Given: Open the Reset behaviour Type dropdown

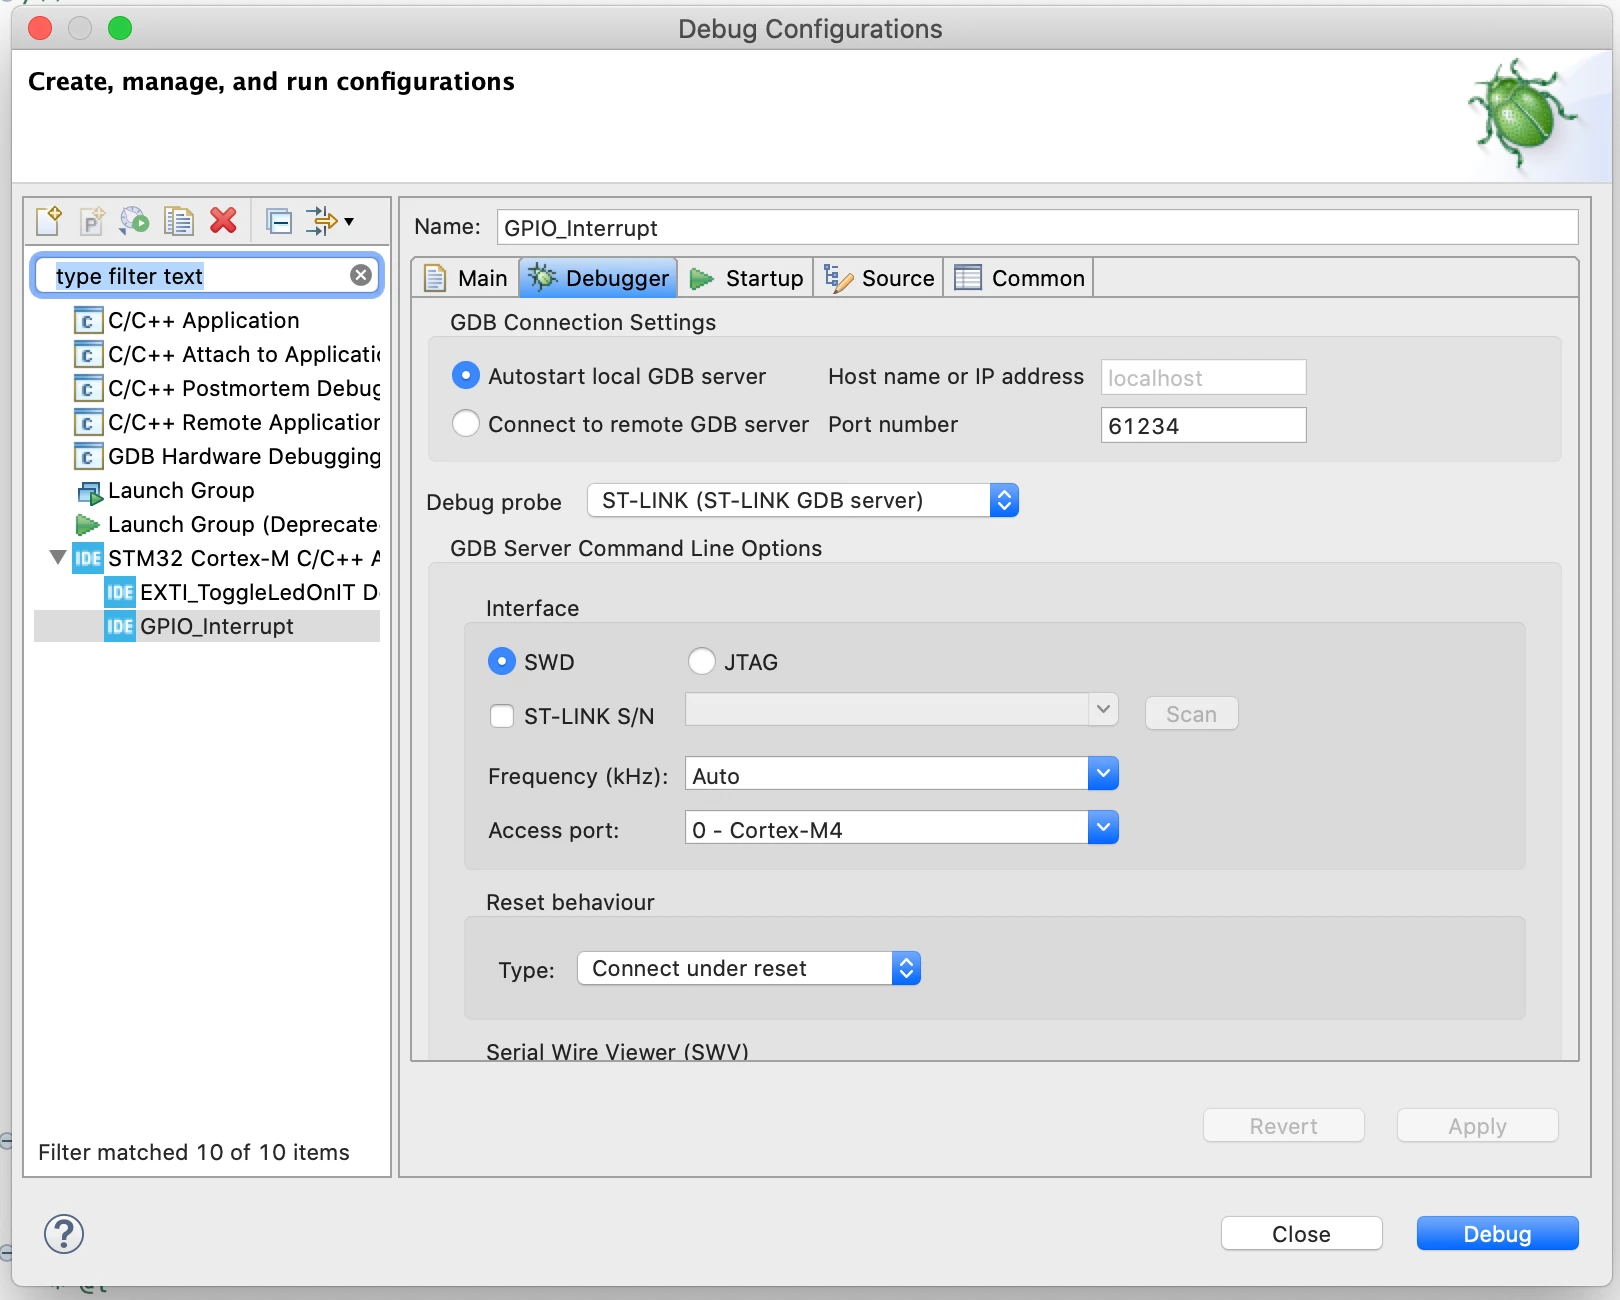Looking at the screenshot, I should tap(749, 968).
